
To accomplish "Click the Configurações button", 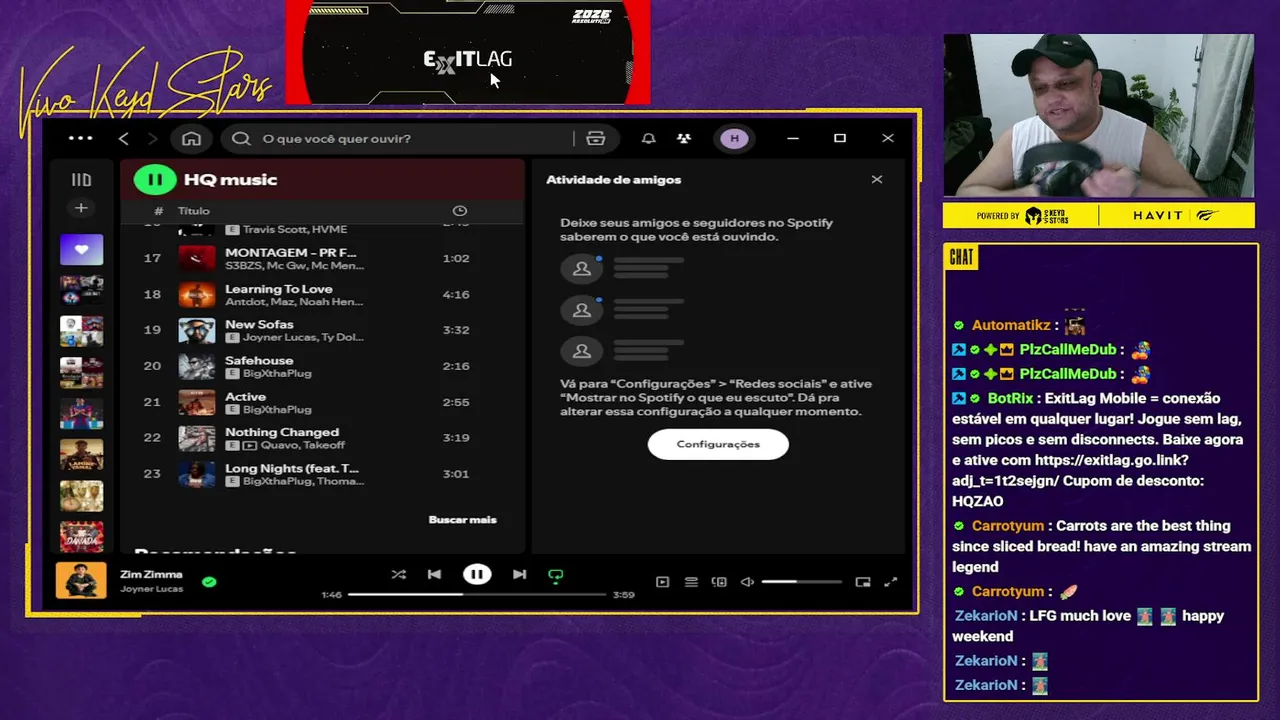I will (718, 444).
